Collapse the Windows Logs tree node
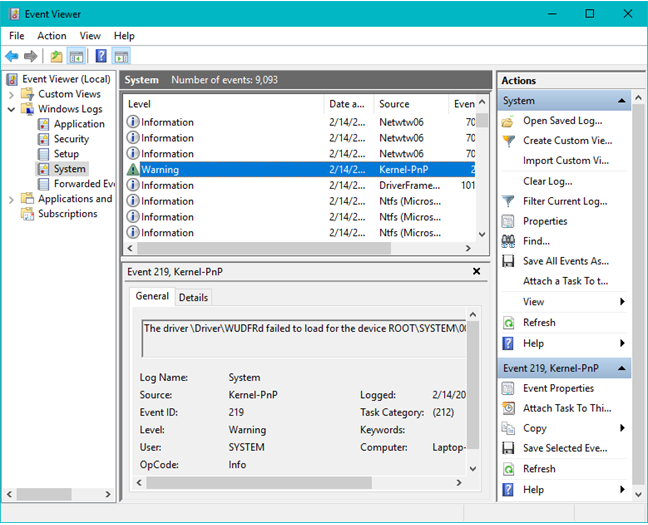Image resolution: width=648 pixels, height=525 pixels. pyautogui.click(x=11, y=109)
